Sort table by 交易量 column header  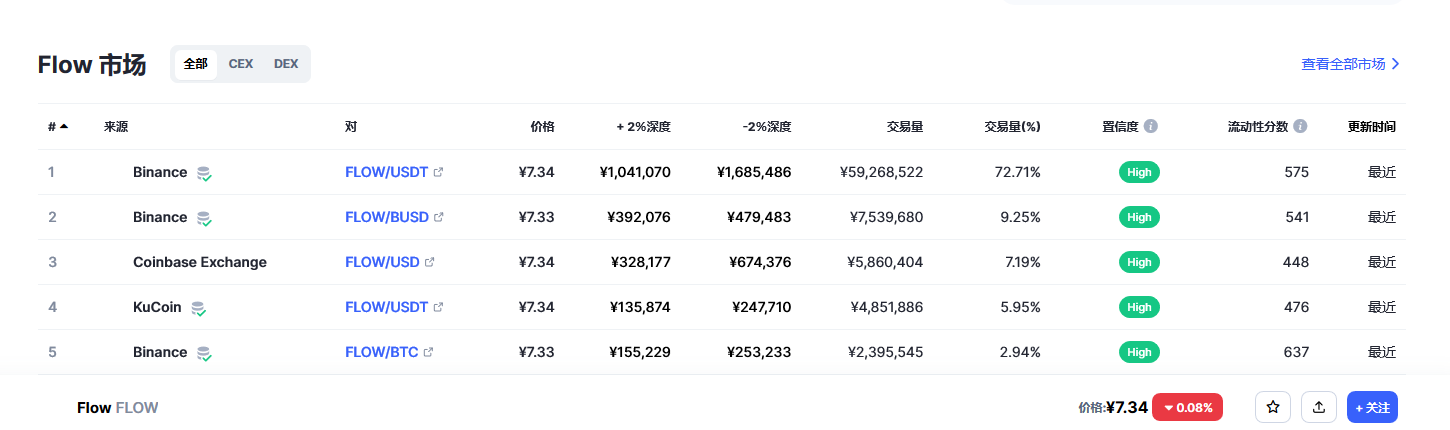(904, 127)
